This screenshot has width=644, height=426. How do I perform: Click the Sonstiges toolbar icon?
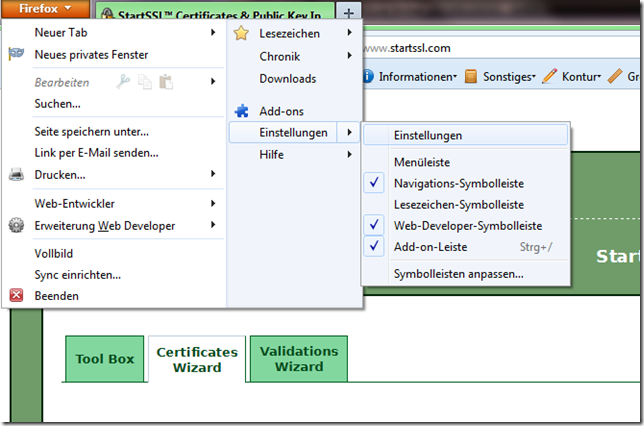(x=471, y=76)
